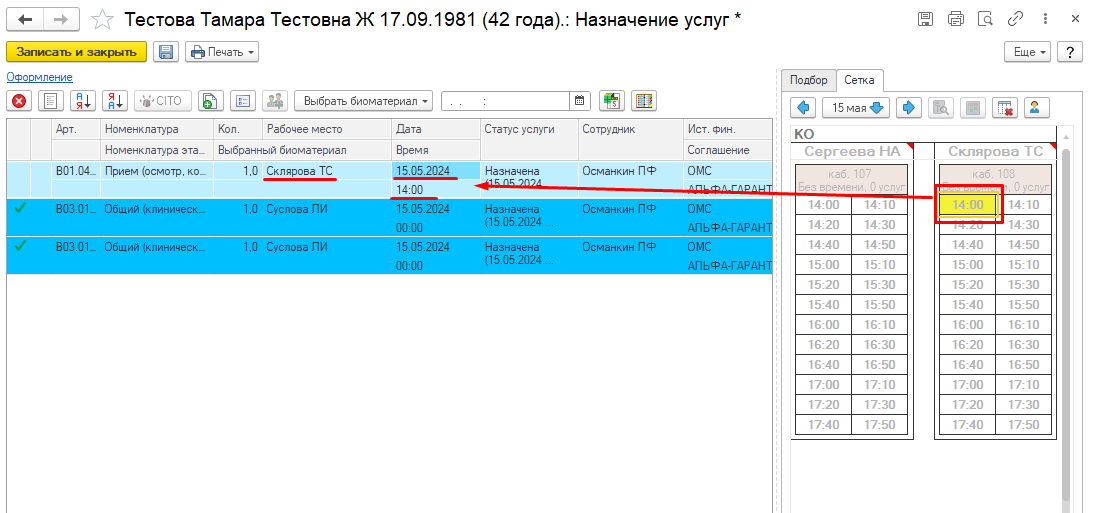The width and height of the screenshot is (1093, 513).
Task: Sort services descending (Я-А)
Action: click(x=115, y=101)
